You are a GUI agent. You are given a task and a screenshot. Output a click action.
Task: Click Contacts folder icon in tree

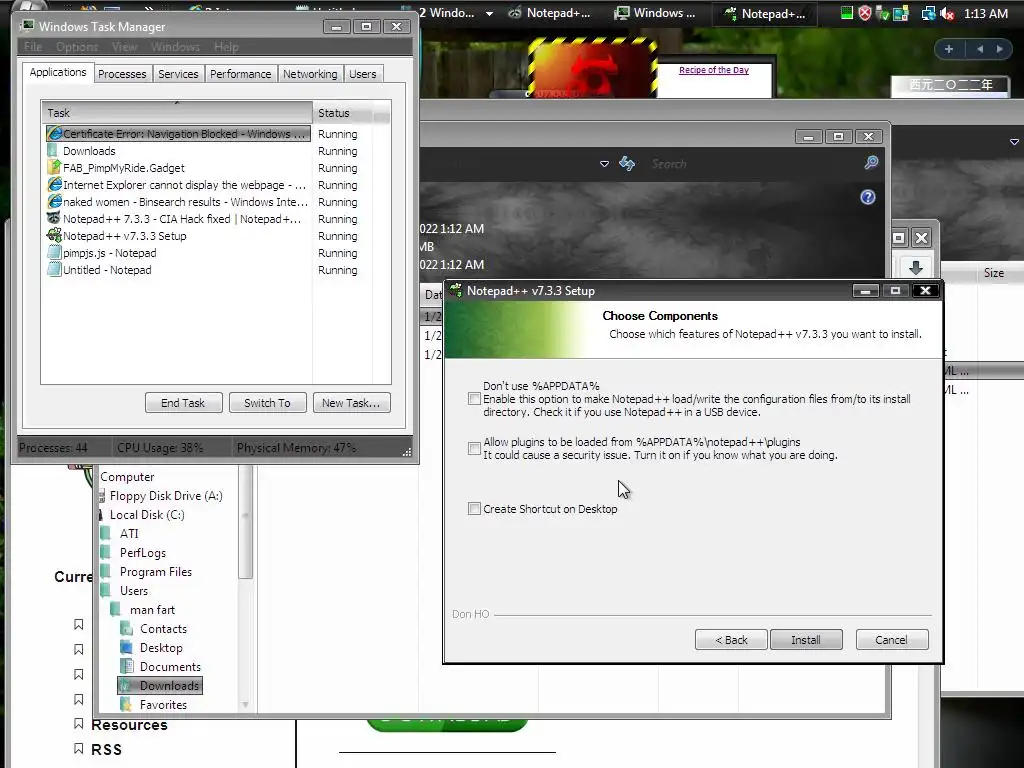(x=127, y=628)
